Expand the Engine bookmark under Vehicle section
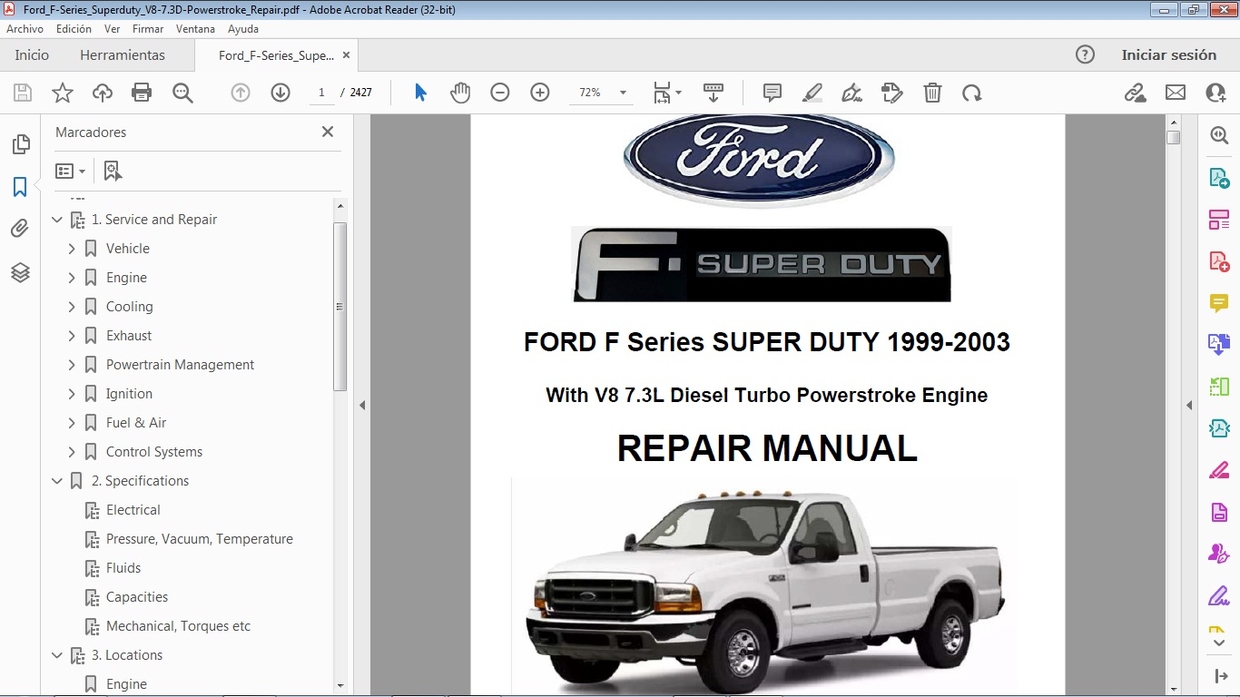The image size is (1240, 697). [x=70, y=277]
